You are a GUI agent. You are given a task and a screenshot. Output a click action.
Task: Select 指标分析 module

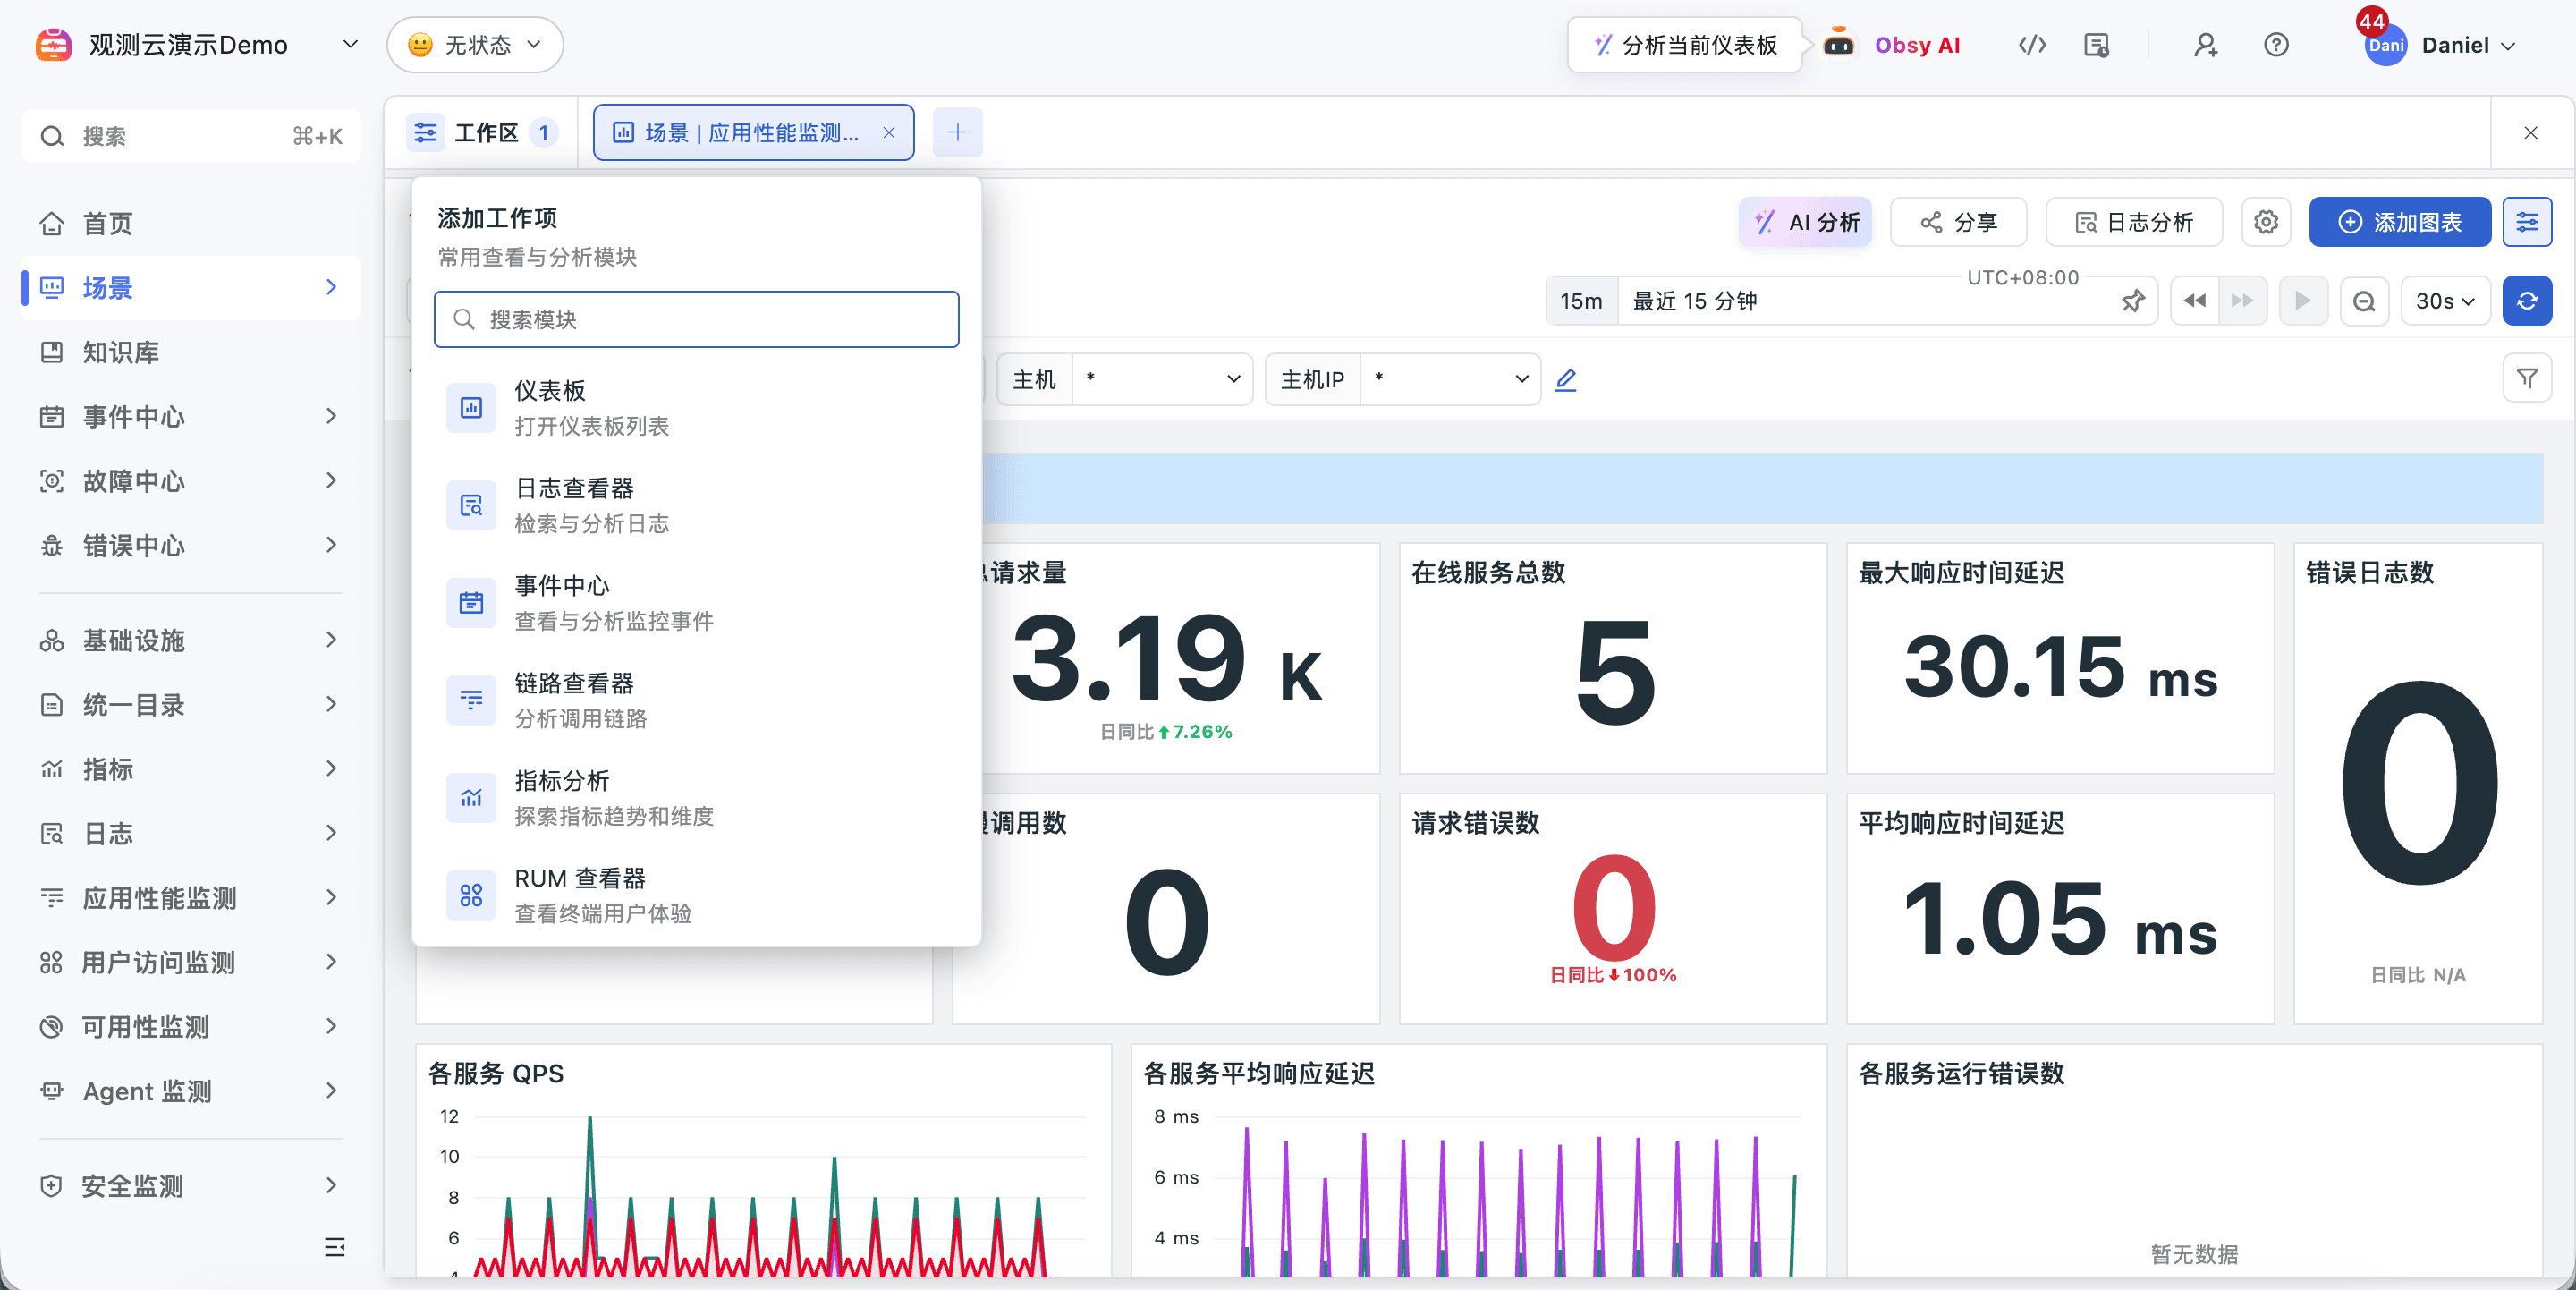[x=696, y=797]
